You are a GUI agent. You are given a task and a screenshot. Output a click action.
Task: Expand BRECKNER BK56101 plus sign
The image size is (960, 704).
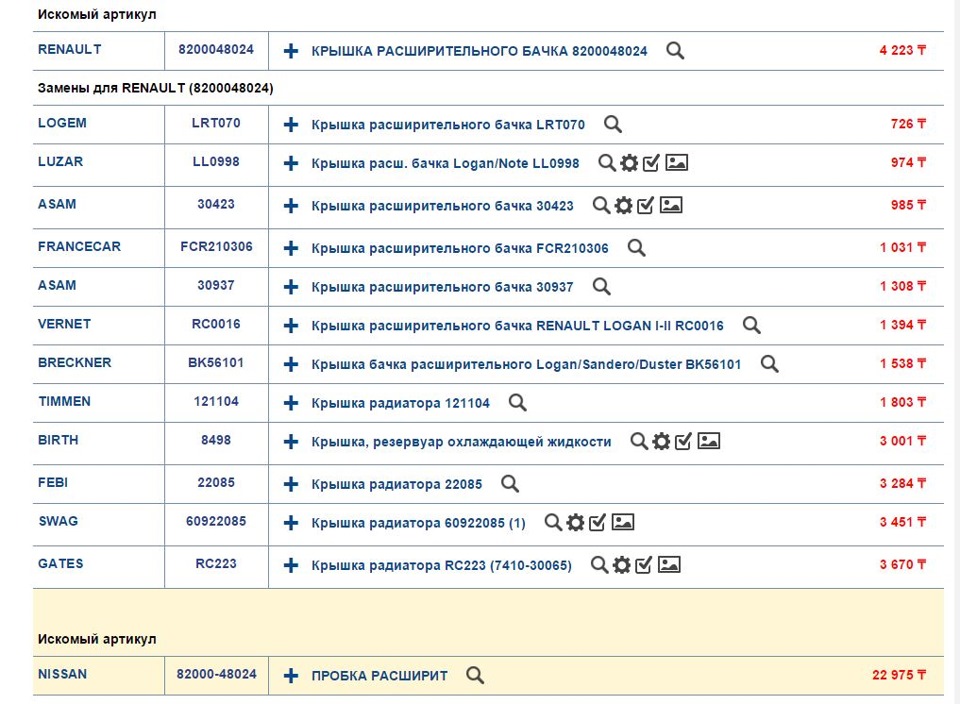(291, 364)
